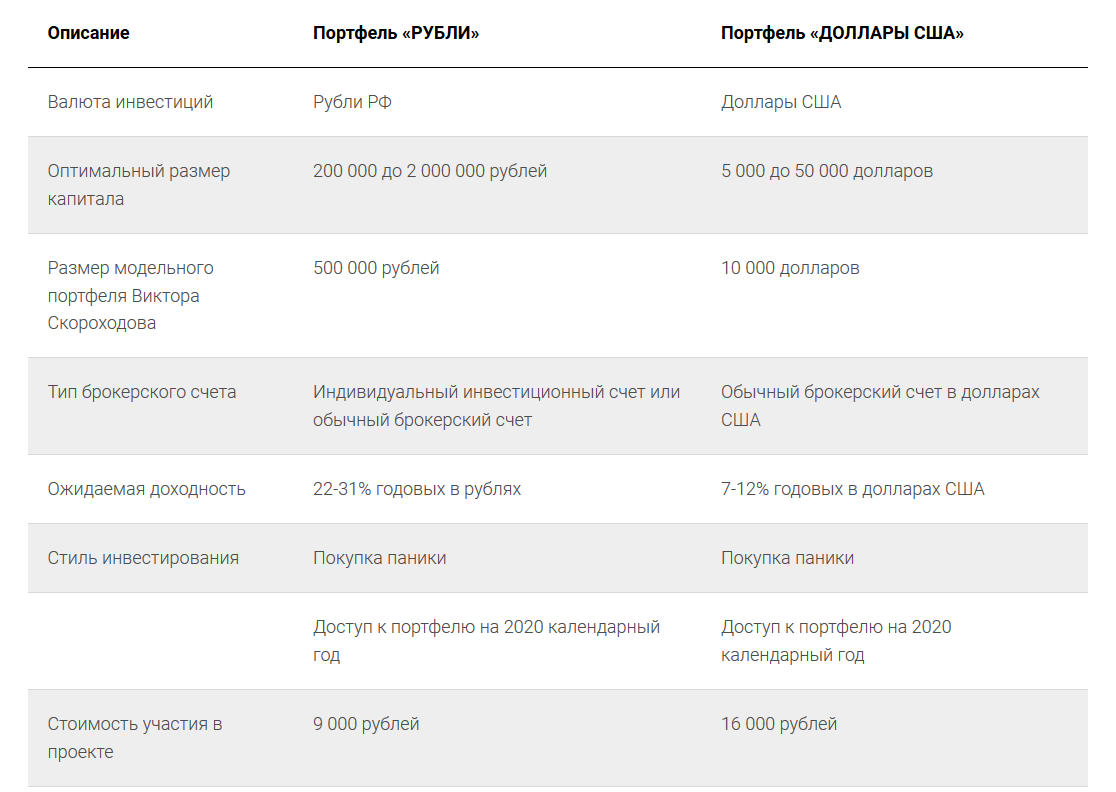Click the "7-12% годовых в долларах США" value
This screenshot has height=792, width=1116.
(x=852, y=489)
